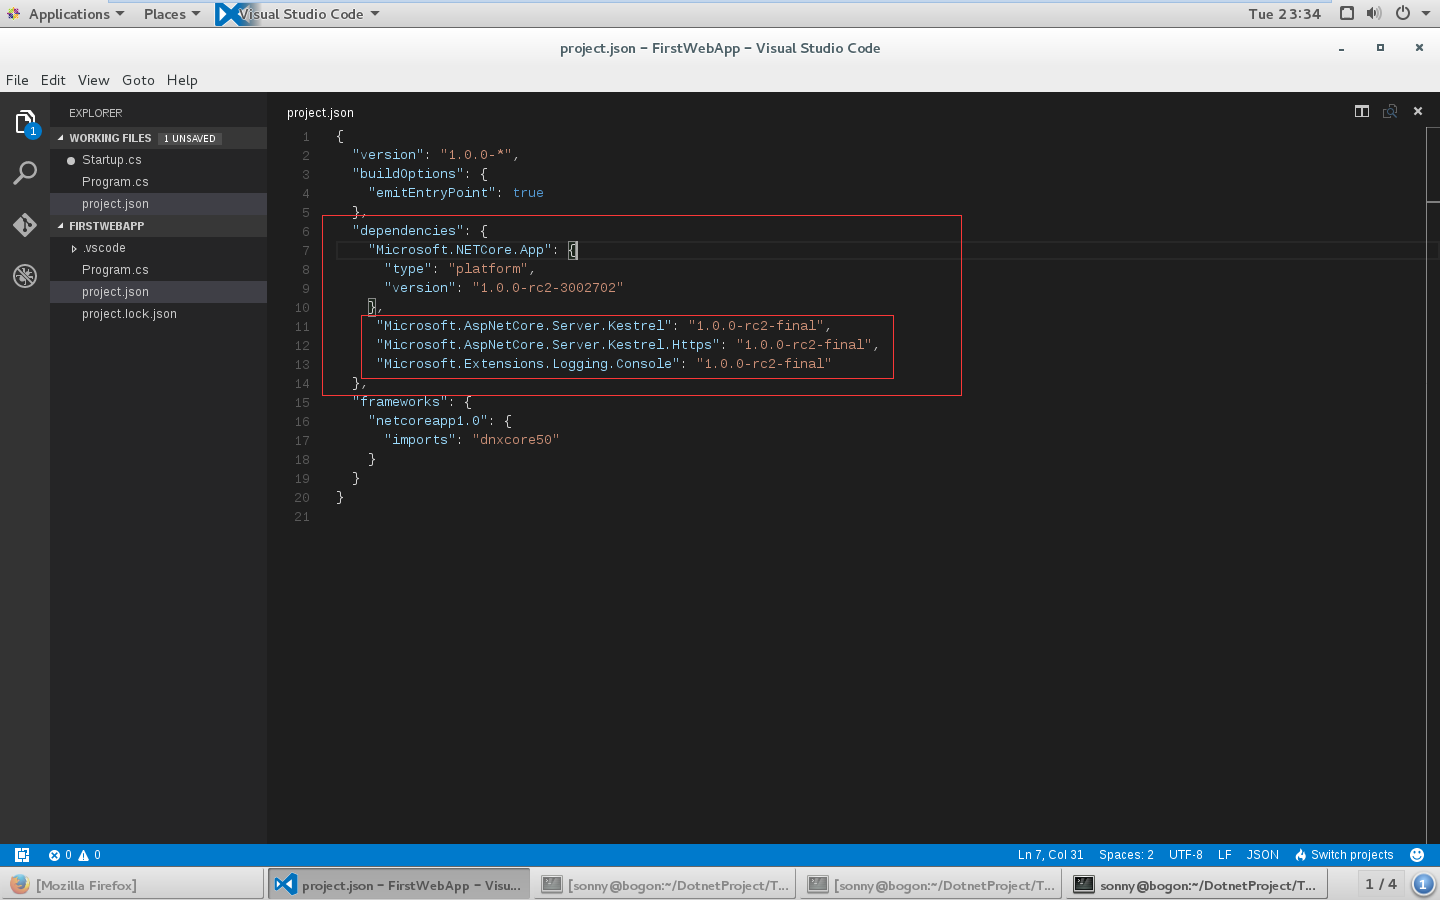Split the editor
Image resolution: width=1440 pixels, height=900 pixels.
[x=1362, y=111]
